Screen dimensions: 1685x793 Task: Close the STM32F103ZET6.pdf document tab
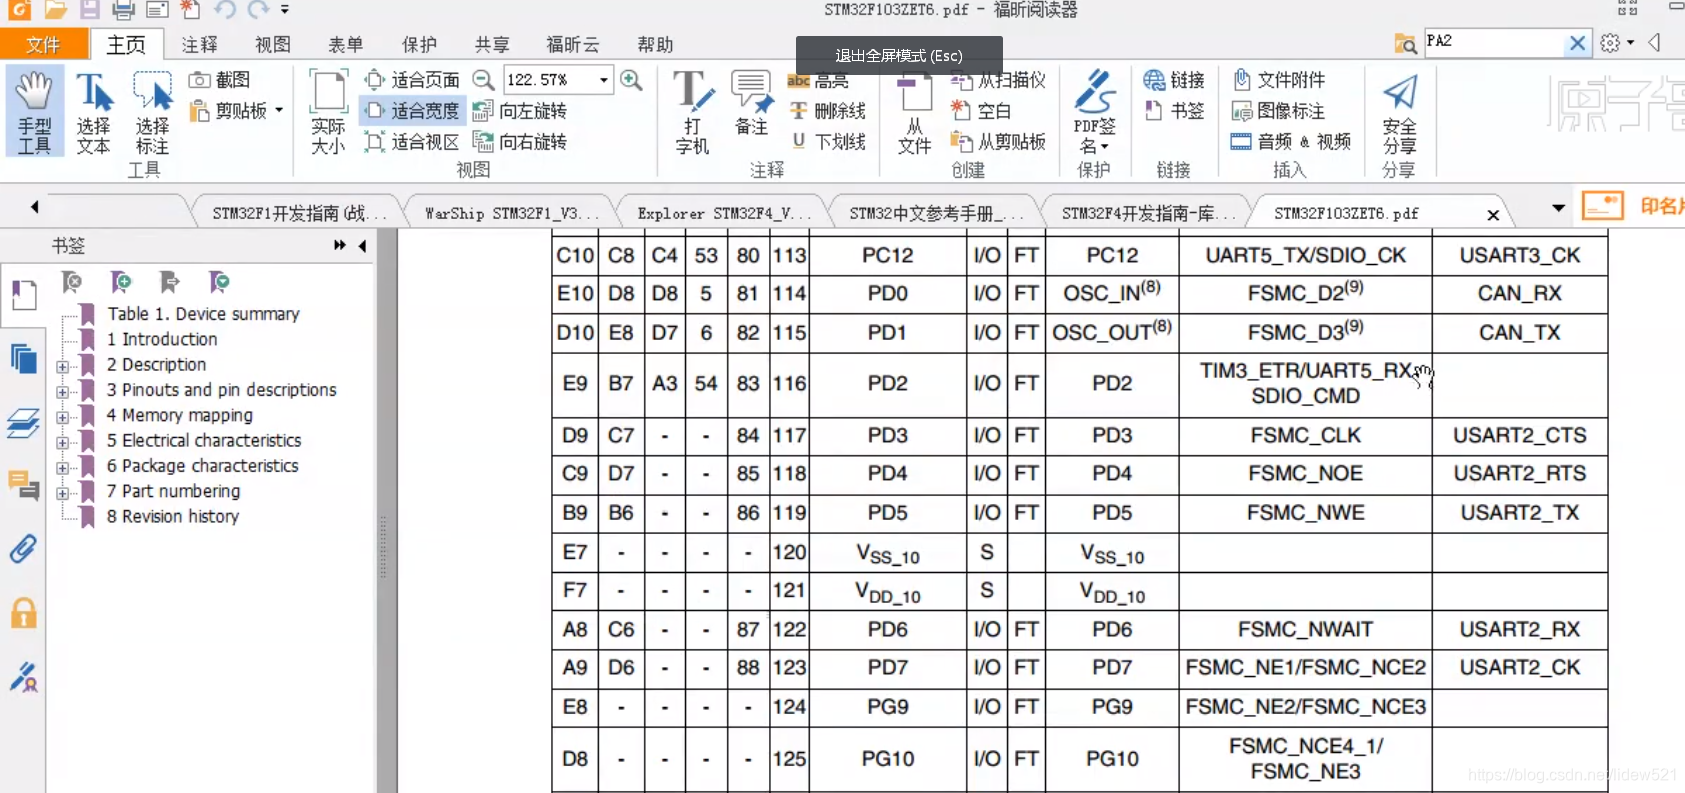1493,215
